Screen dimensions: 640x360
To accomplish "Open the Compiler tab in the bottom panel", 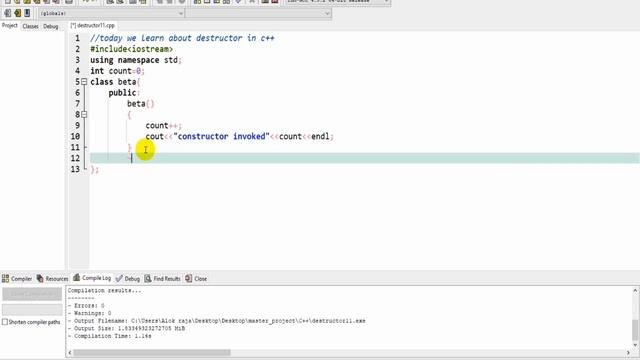I will point(17,278).
